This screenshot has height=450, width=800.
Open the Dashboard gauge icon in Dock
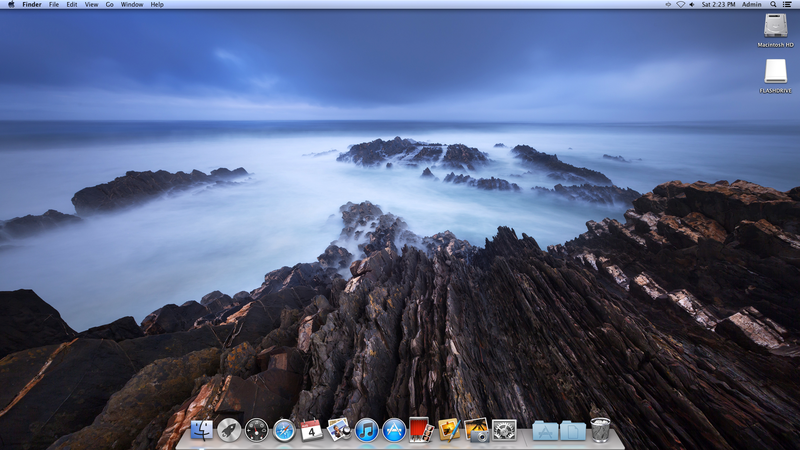(x=257, y=430)
